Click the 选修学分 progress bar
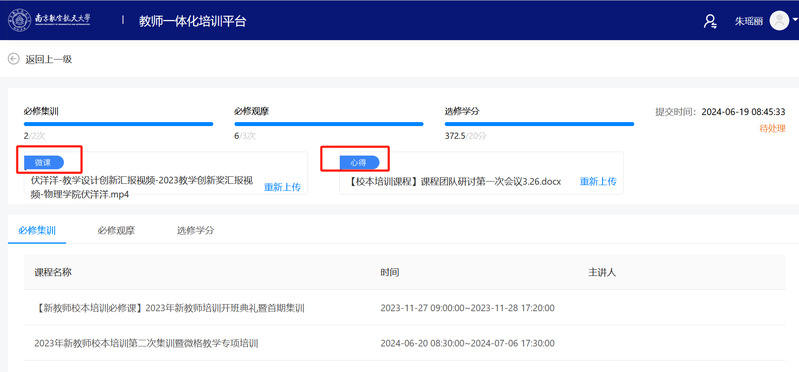Viewport: 799px width, 372px height. coord(539,124)
